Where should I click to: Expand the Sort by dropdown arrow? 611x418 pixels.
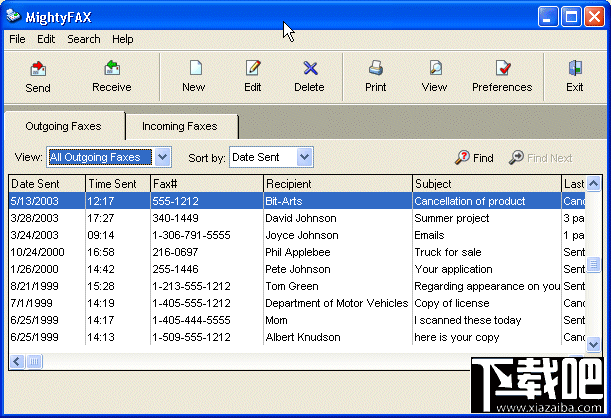pyautogui.click(x=304, y=157)
